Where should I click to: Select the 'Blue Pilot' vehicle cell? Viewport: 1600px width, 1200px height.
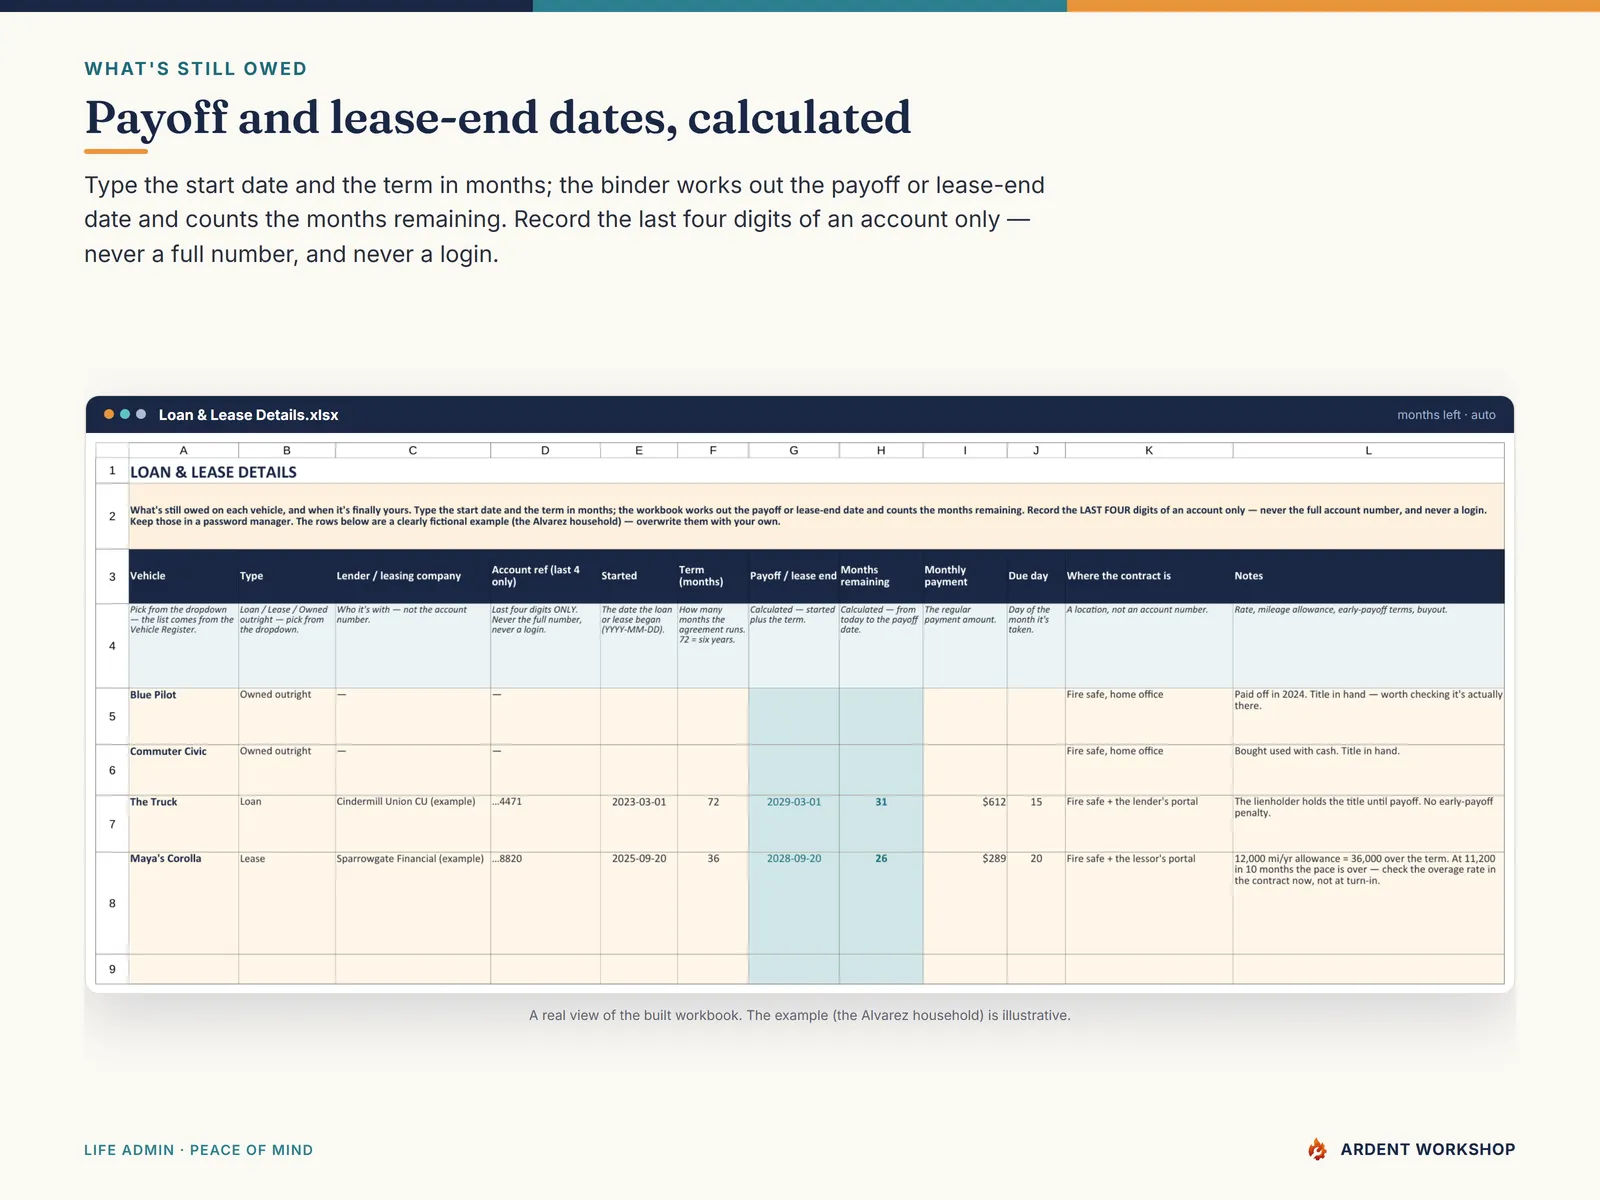(x=183, y=716)
